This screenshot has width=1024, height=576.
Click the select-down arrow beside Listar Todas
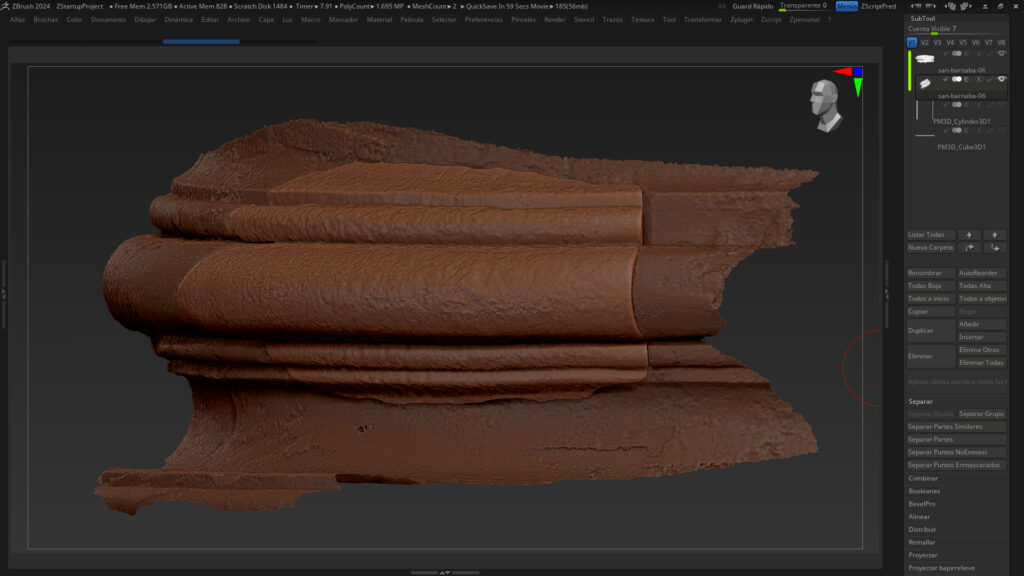[995, 234]
